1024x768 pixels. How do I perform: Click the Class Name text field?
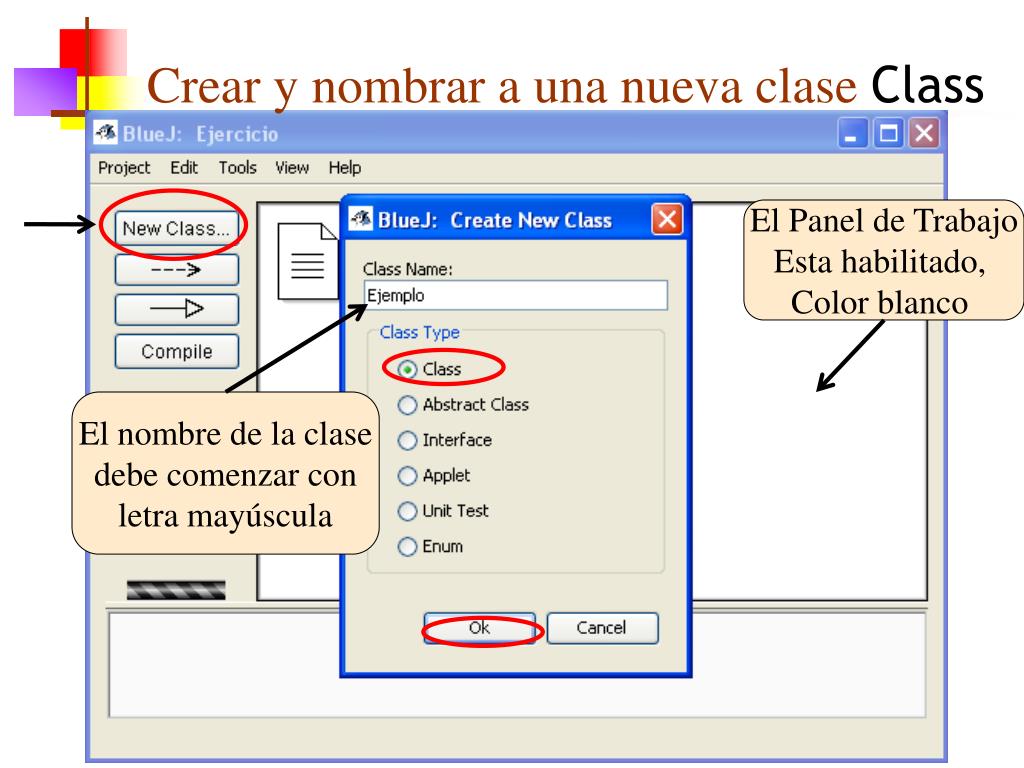click(515, 295)
